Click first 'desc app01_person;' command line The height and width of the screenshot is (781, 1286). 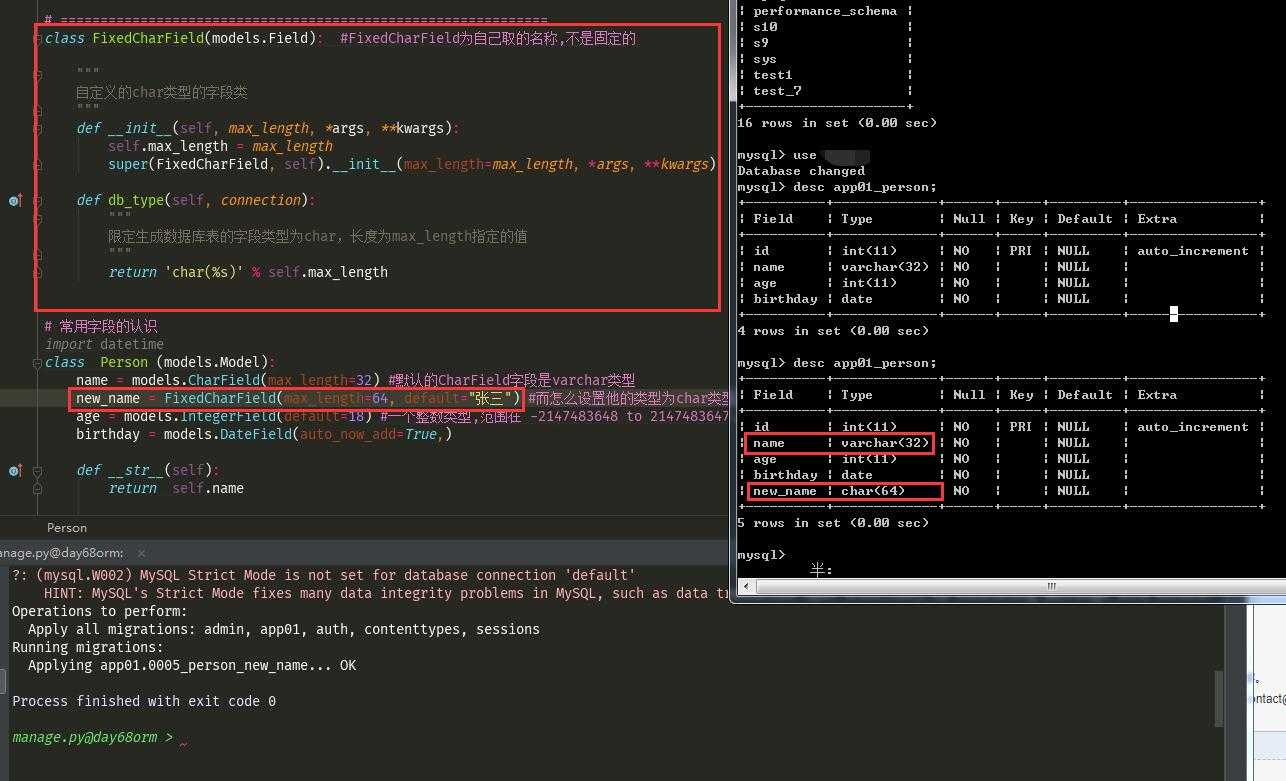click(x=837, y=187)
